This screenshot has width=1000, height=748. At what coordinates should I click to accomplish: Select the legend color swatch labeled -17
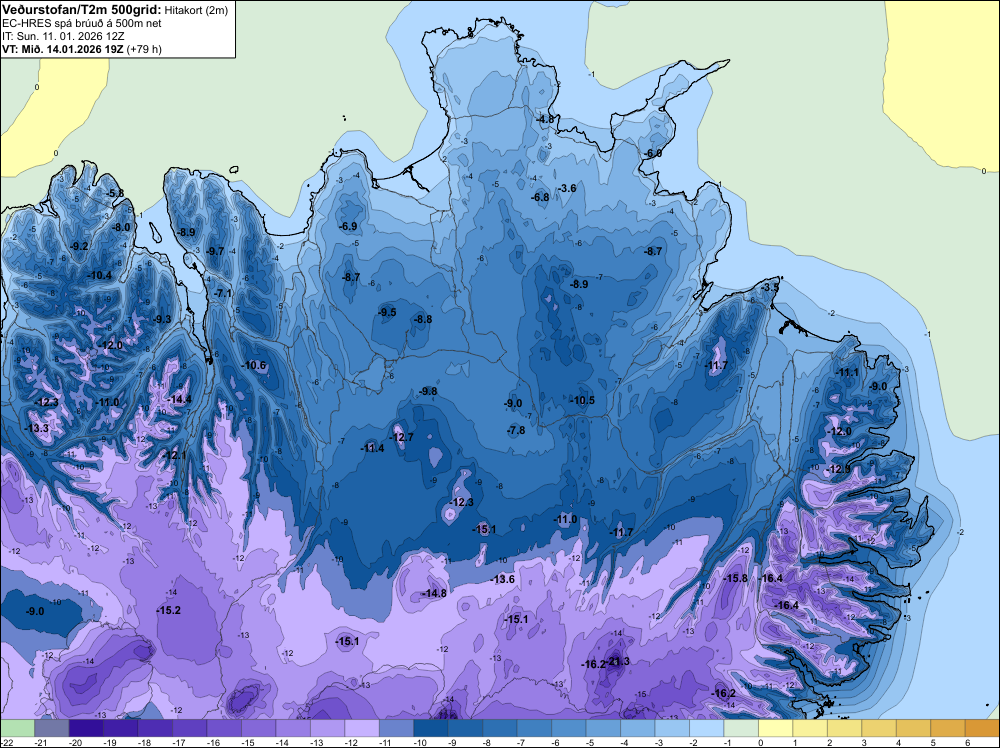(x=189, y=727)
